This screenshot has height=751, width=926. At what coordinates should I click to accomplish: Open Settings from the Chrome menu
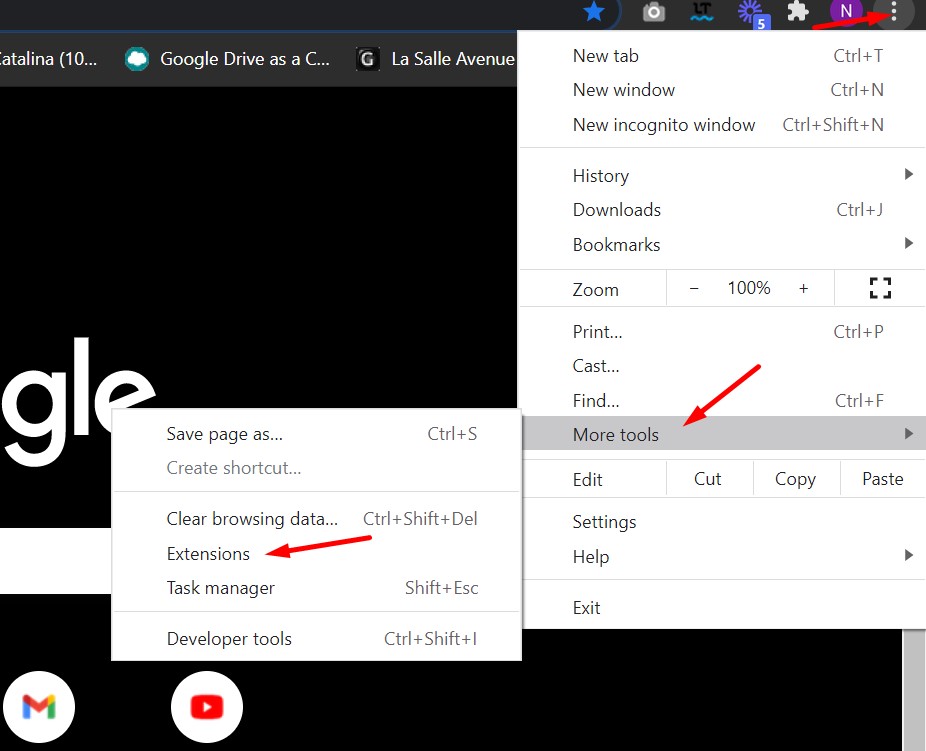pos(722,522)
